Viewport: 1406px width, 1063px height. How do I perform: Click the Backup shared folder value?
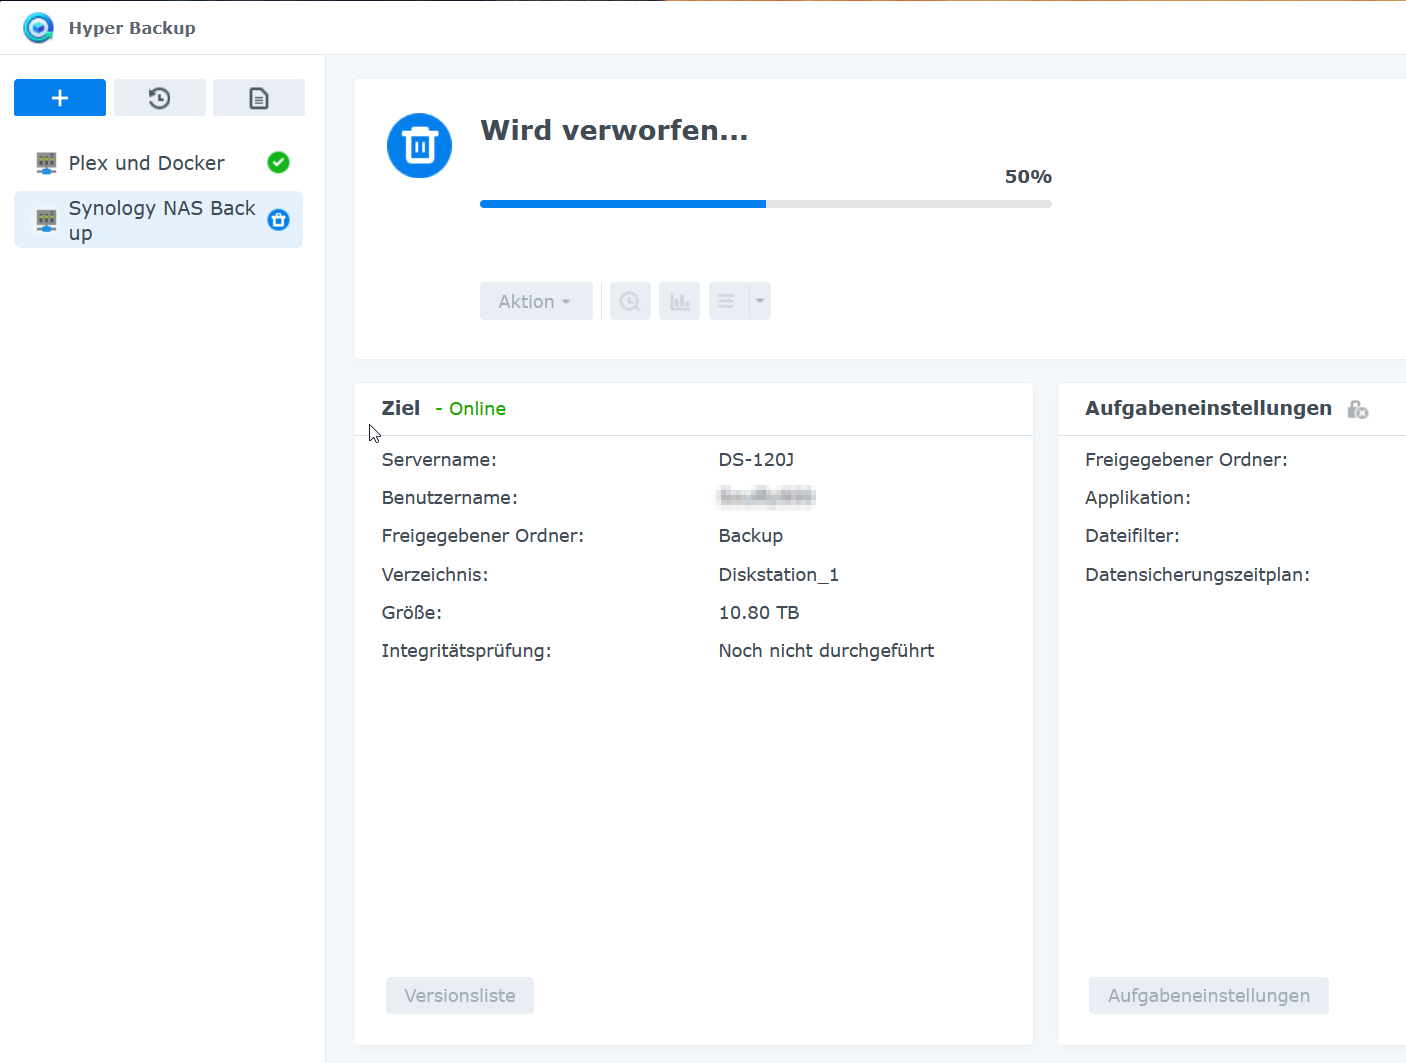click(751, 536)
